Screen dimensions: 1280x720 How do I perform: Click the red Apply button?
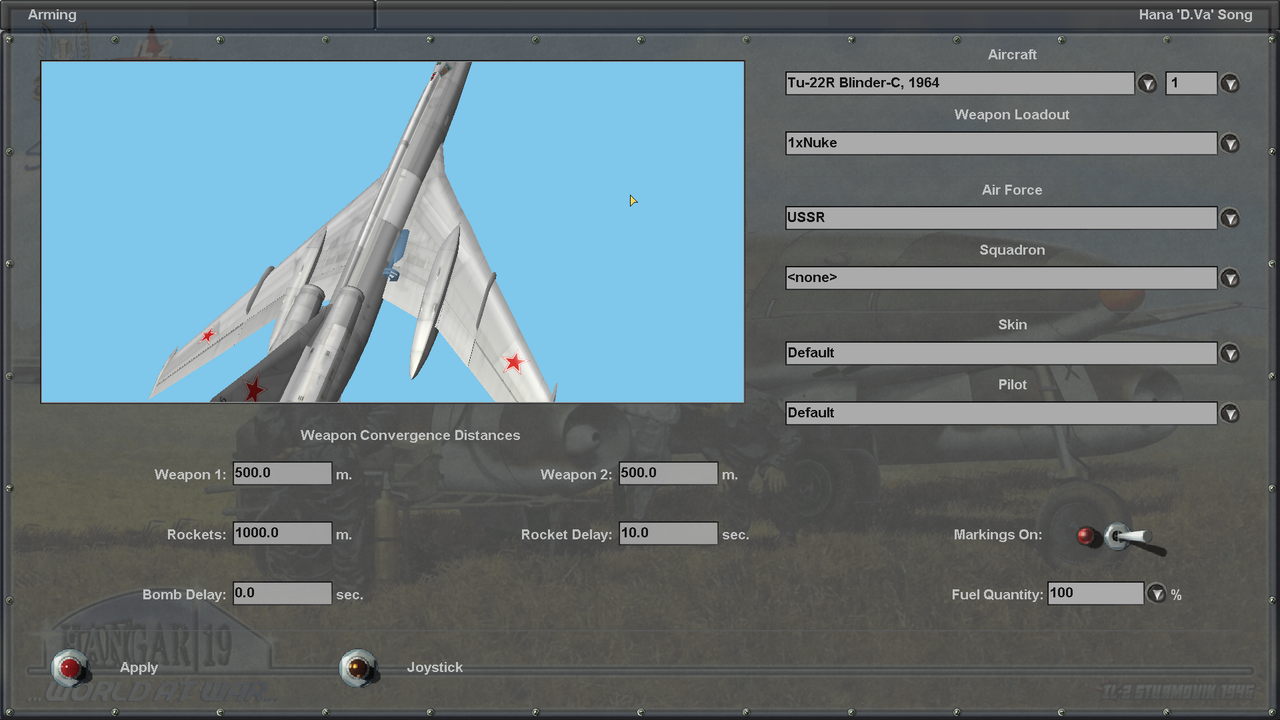tap(71, 668)
